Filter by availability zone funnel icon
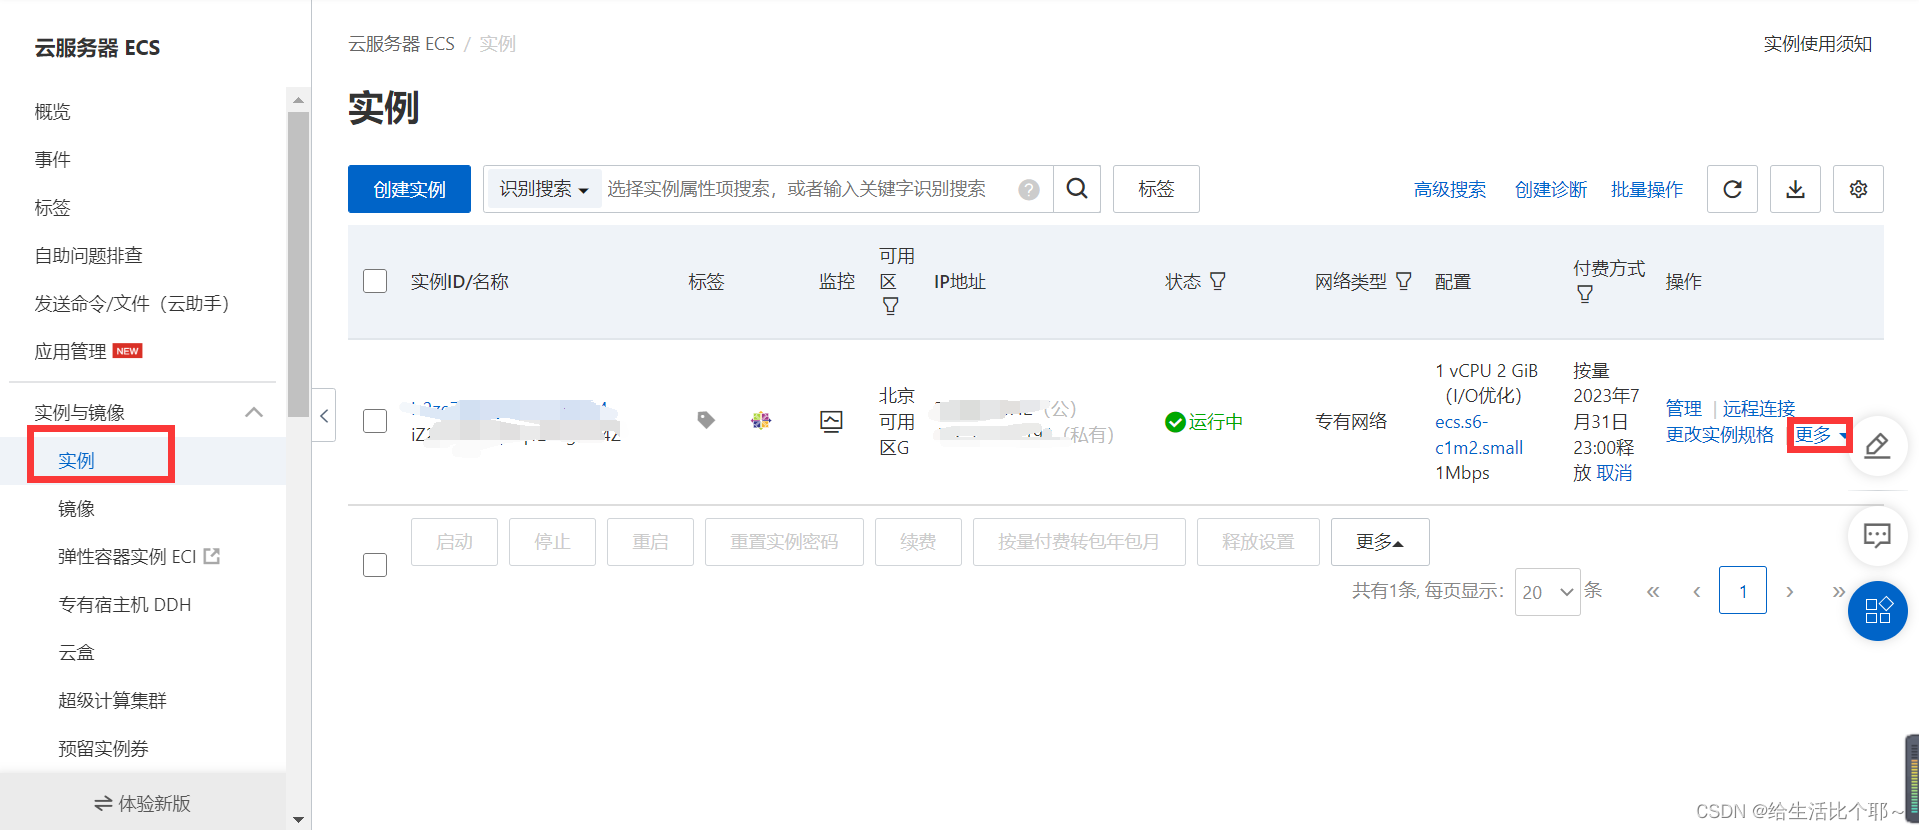Viewport: 1919px width, 830px height. pyautogui.click(x=890, y=306)
